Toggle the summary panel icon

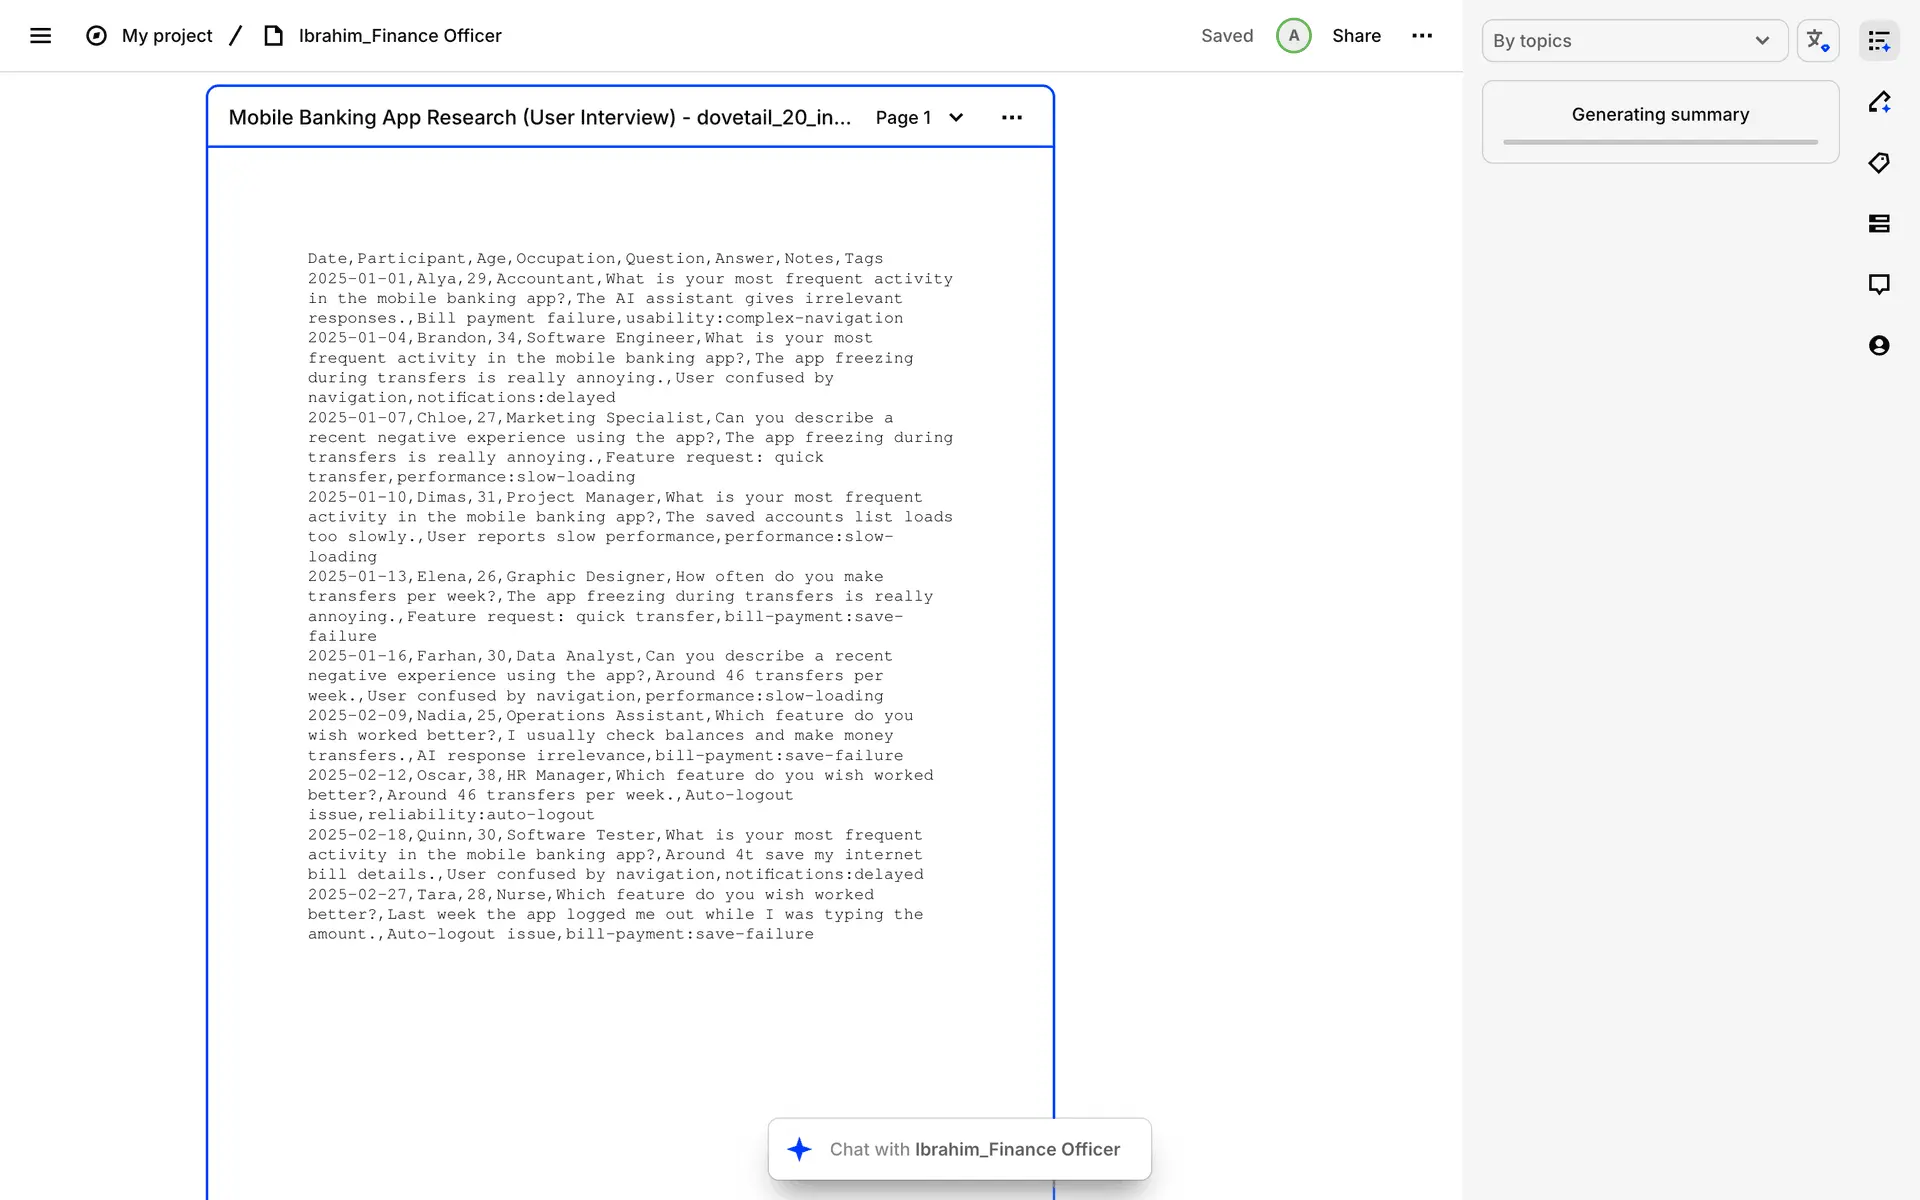pos(1879,41)
